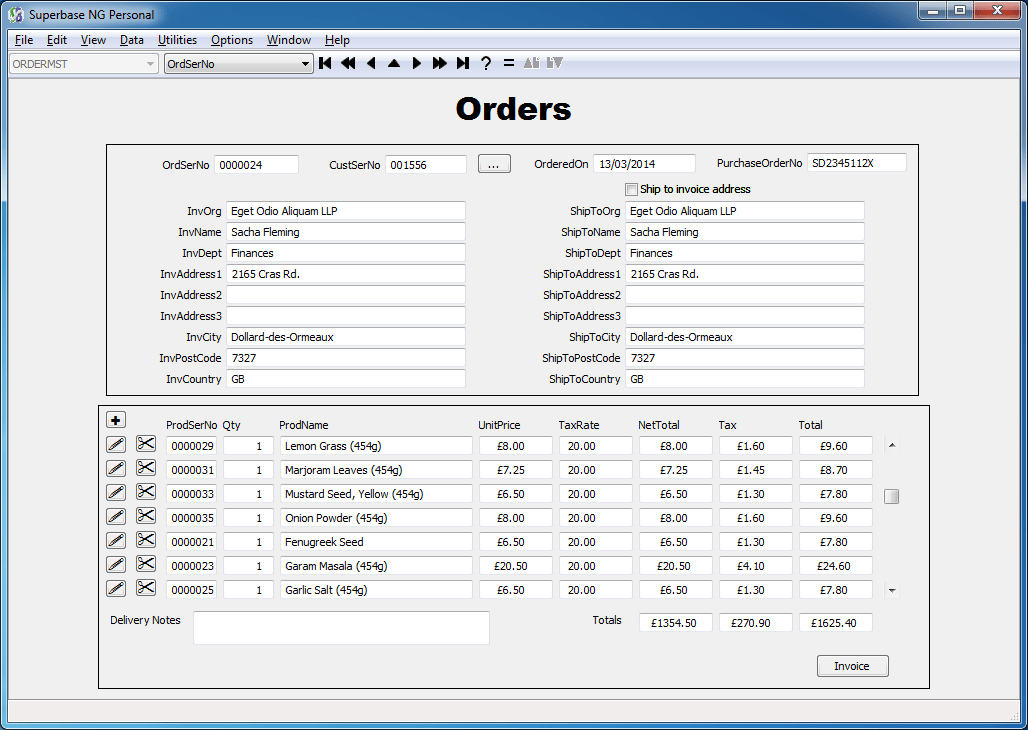Click the Invoice button
This screenshot has height=730, width=1028.
(852, 665)
